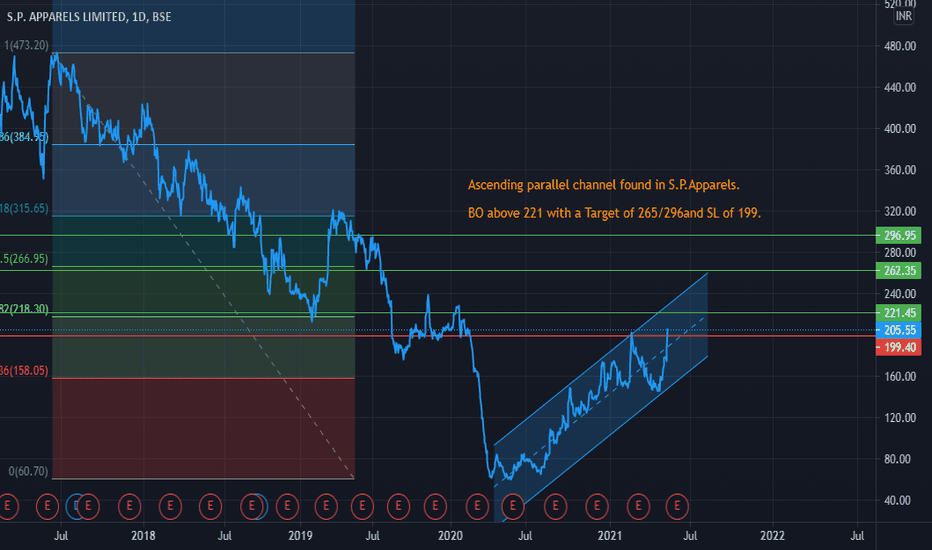Select the 296.95 green price label
The image size is (932, 550).
899,235
